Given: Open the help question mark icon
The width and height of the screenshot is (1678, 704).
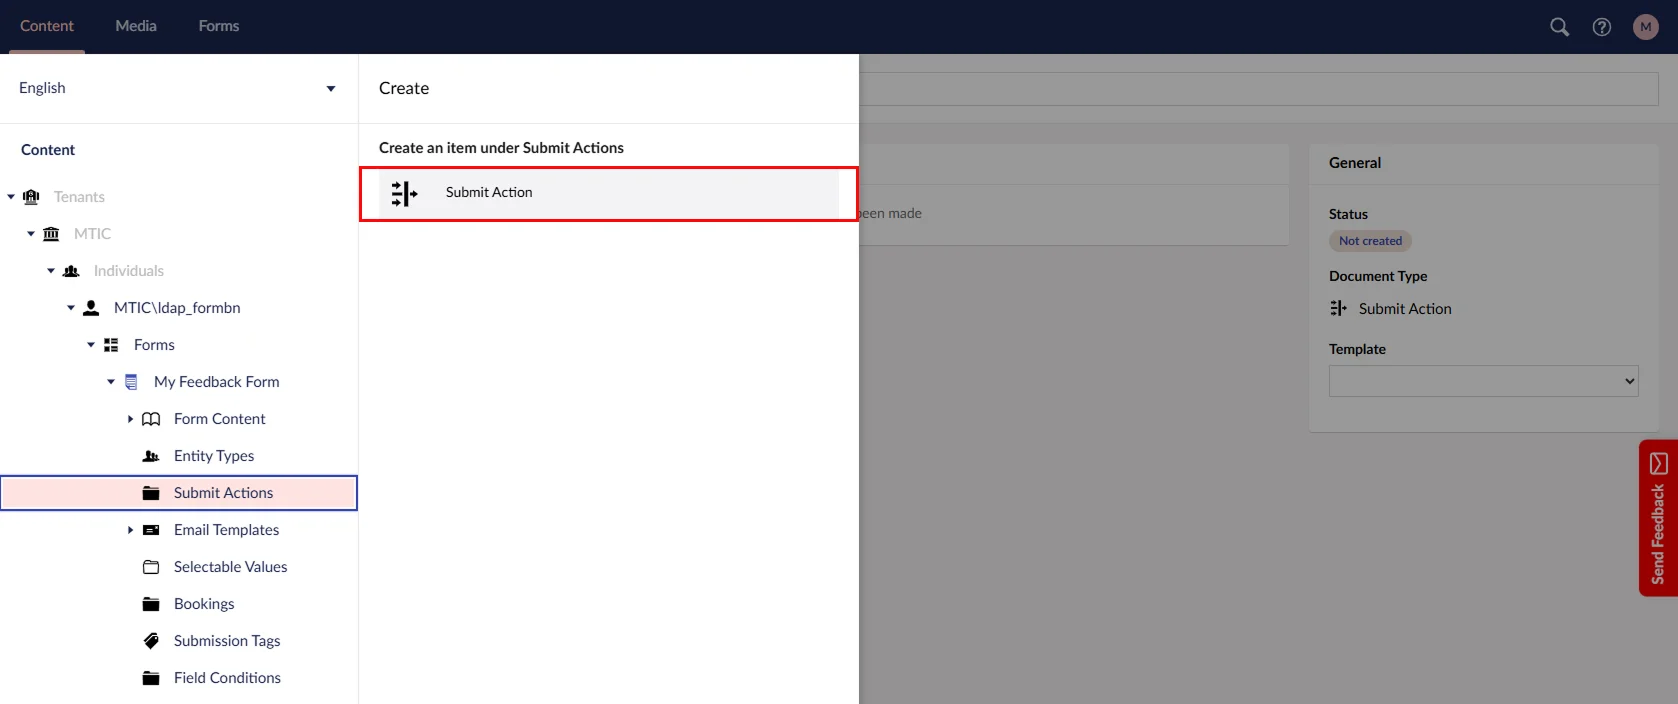Looking at the screenshot, I should (1602, 27).
